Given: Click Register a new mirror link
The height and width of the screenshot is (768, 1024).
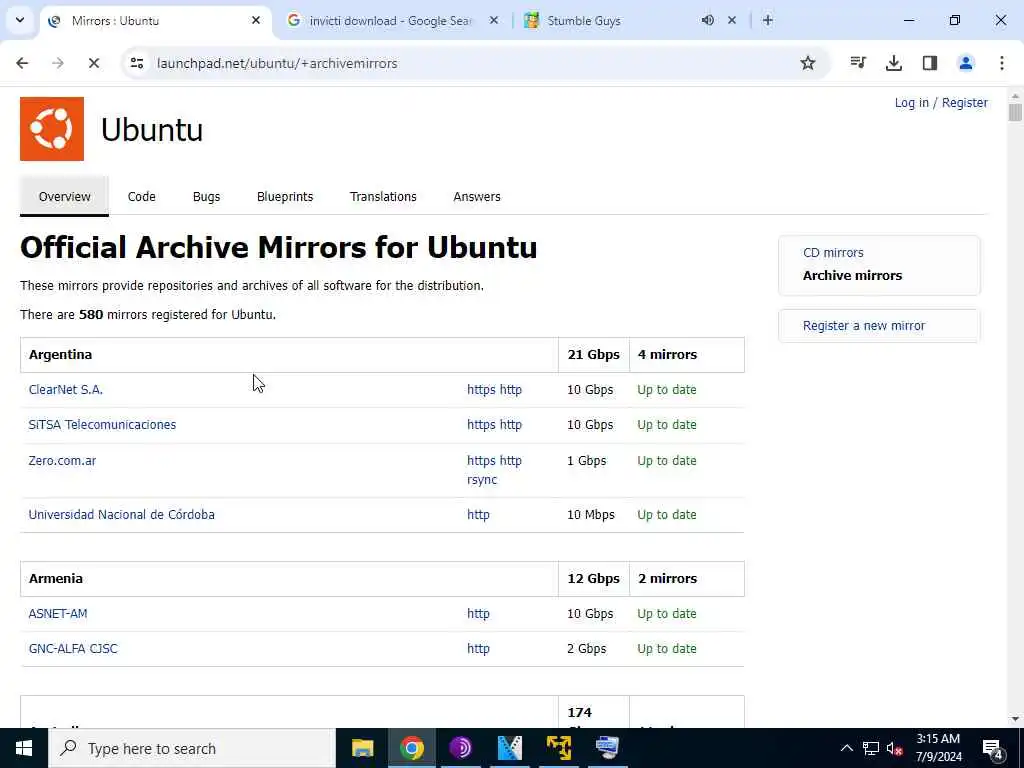Looking at the screenshot, I should coord(864,325).
